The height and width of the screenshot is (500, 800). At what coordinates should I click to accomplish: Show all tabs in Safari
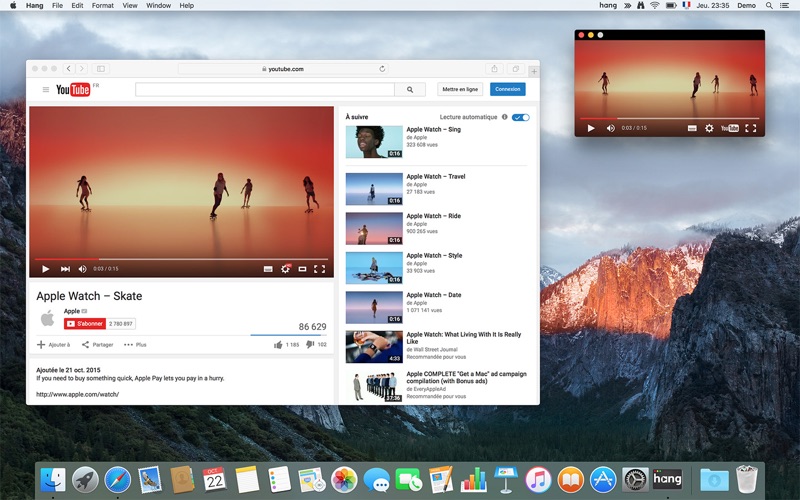coord(516,69)
